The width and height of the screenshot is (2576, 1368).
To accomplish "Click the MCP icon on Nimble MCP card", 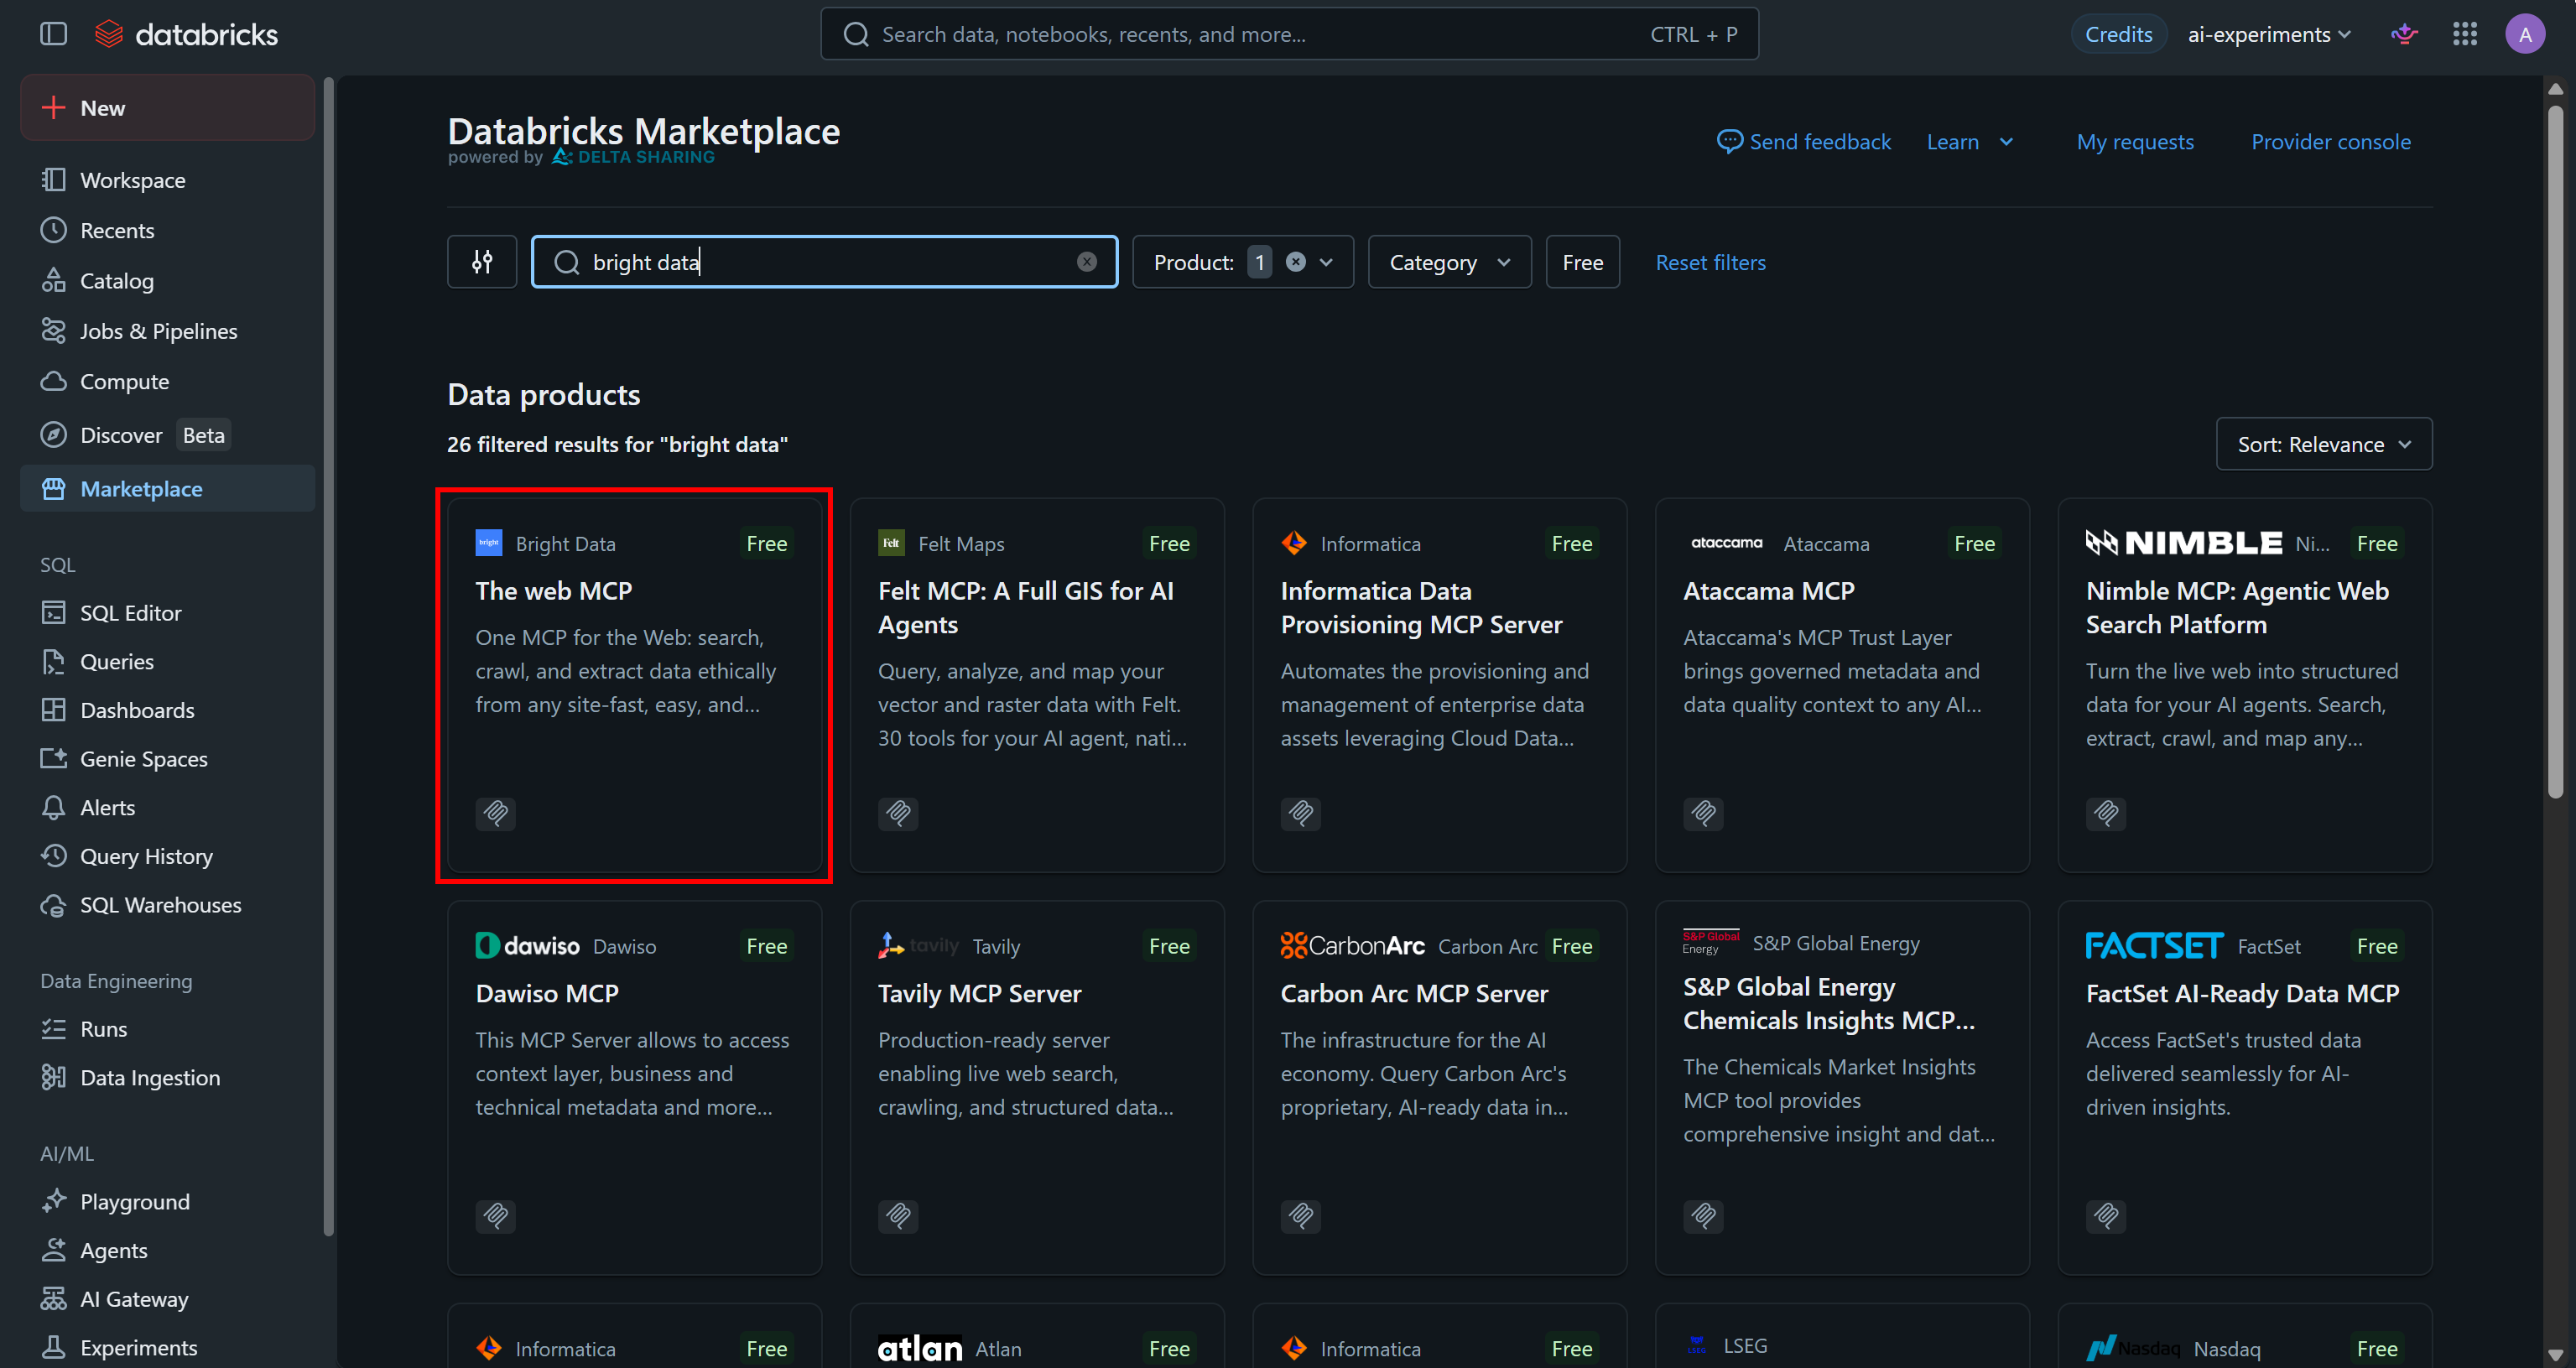I will click(x=2106, y=813).
